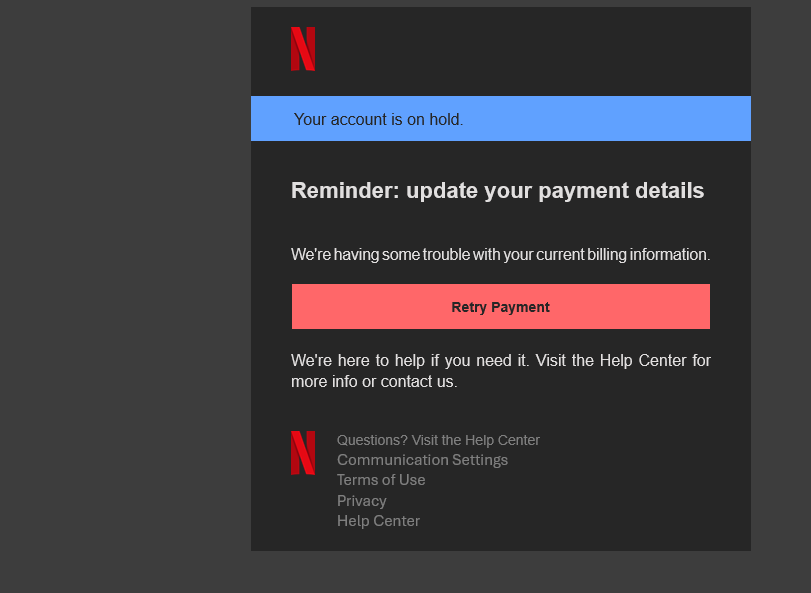Open the Privacy link in the footer

[362, 500]
